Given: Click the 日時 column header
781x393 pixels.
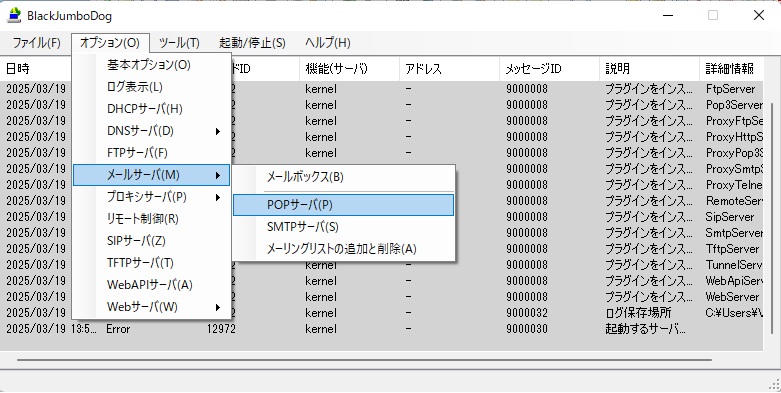Looking at the screenshot, I should pyautogui.click(x=36, y=69).
